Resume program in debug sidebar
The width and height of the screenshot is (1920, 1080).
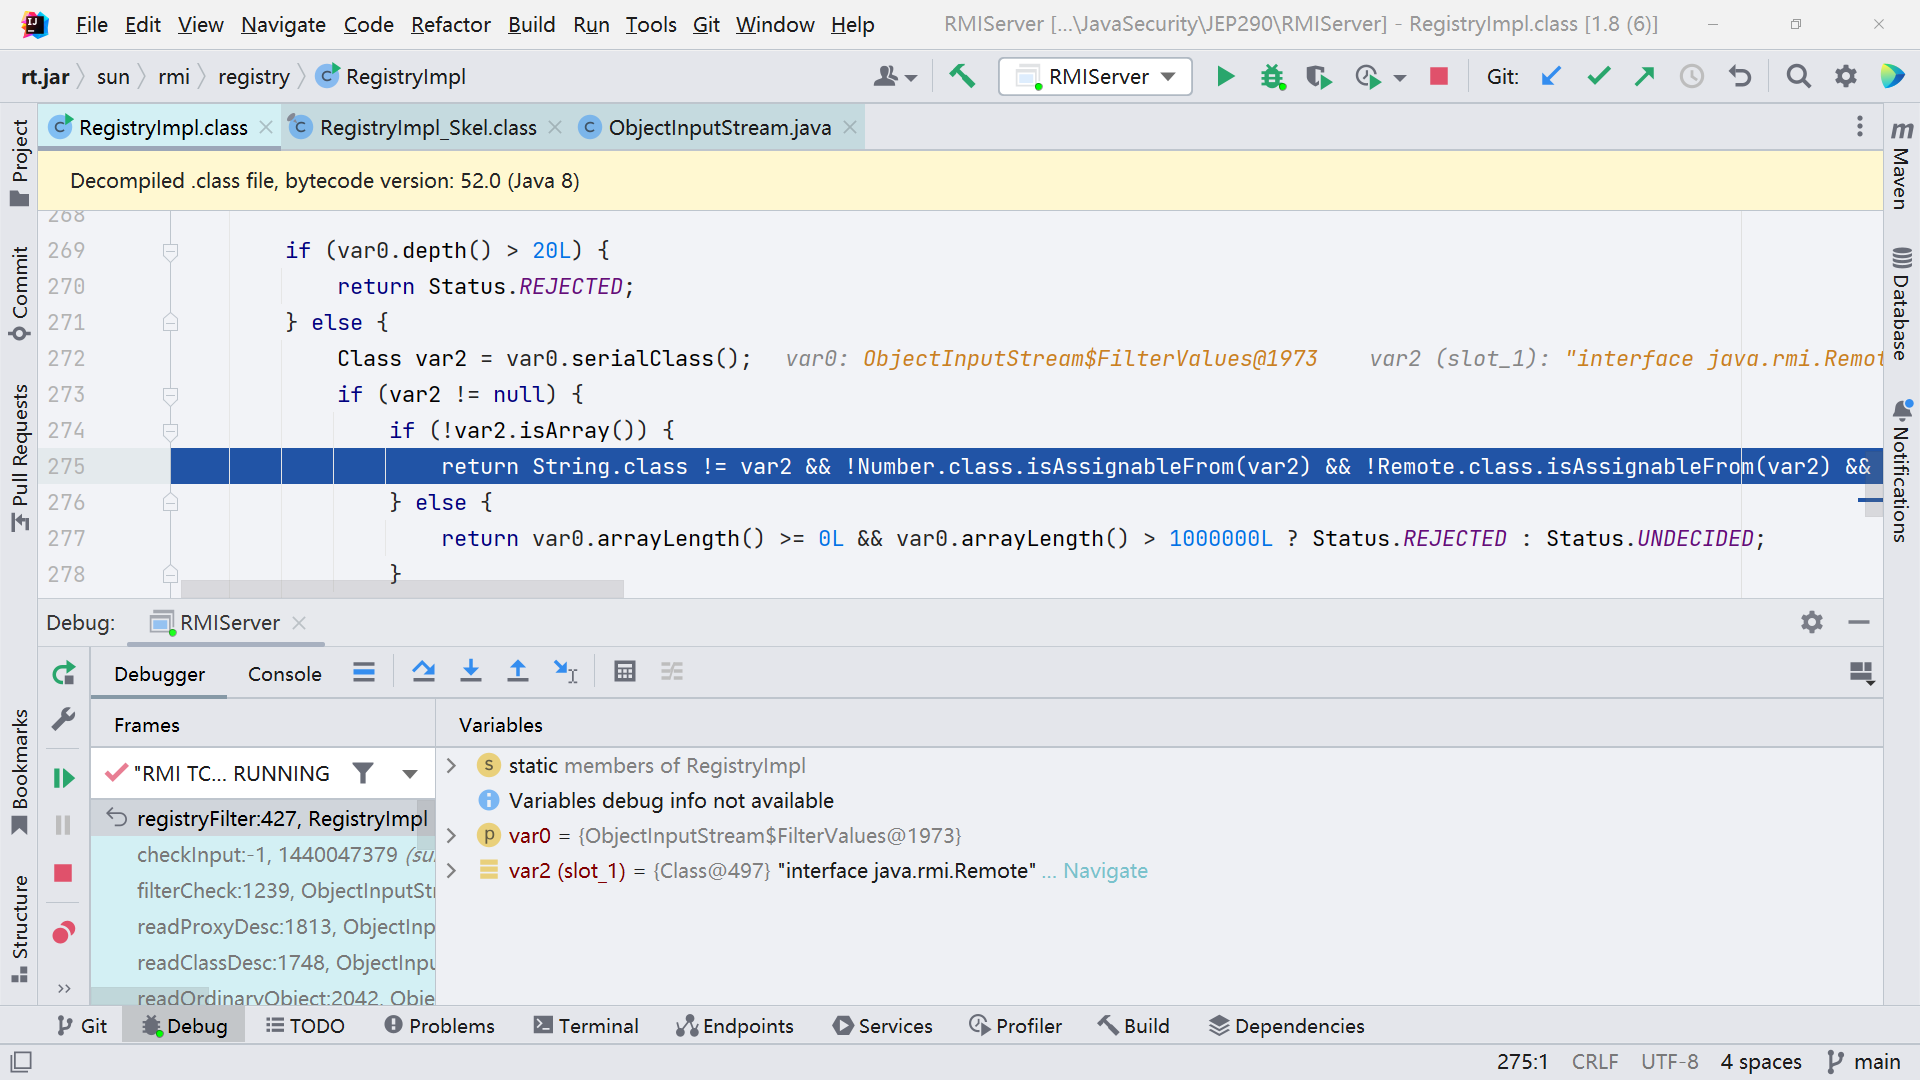[63, 777]
